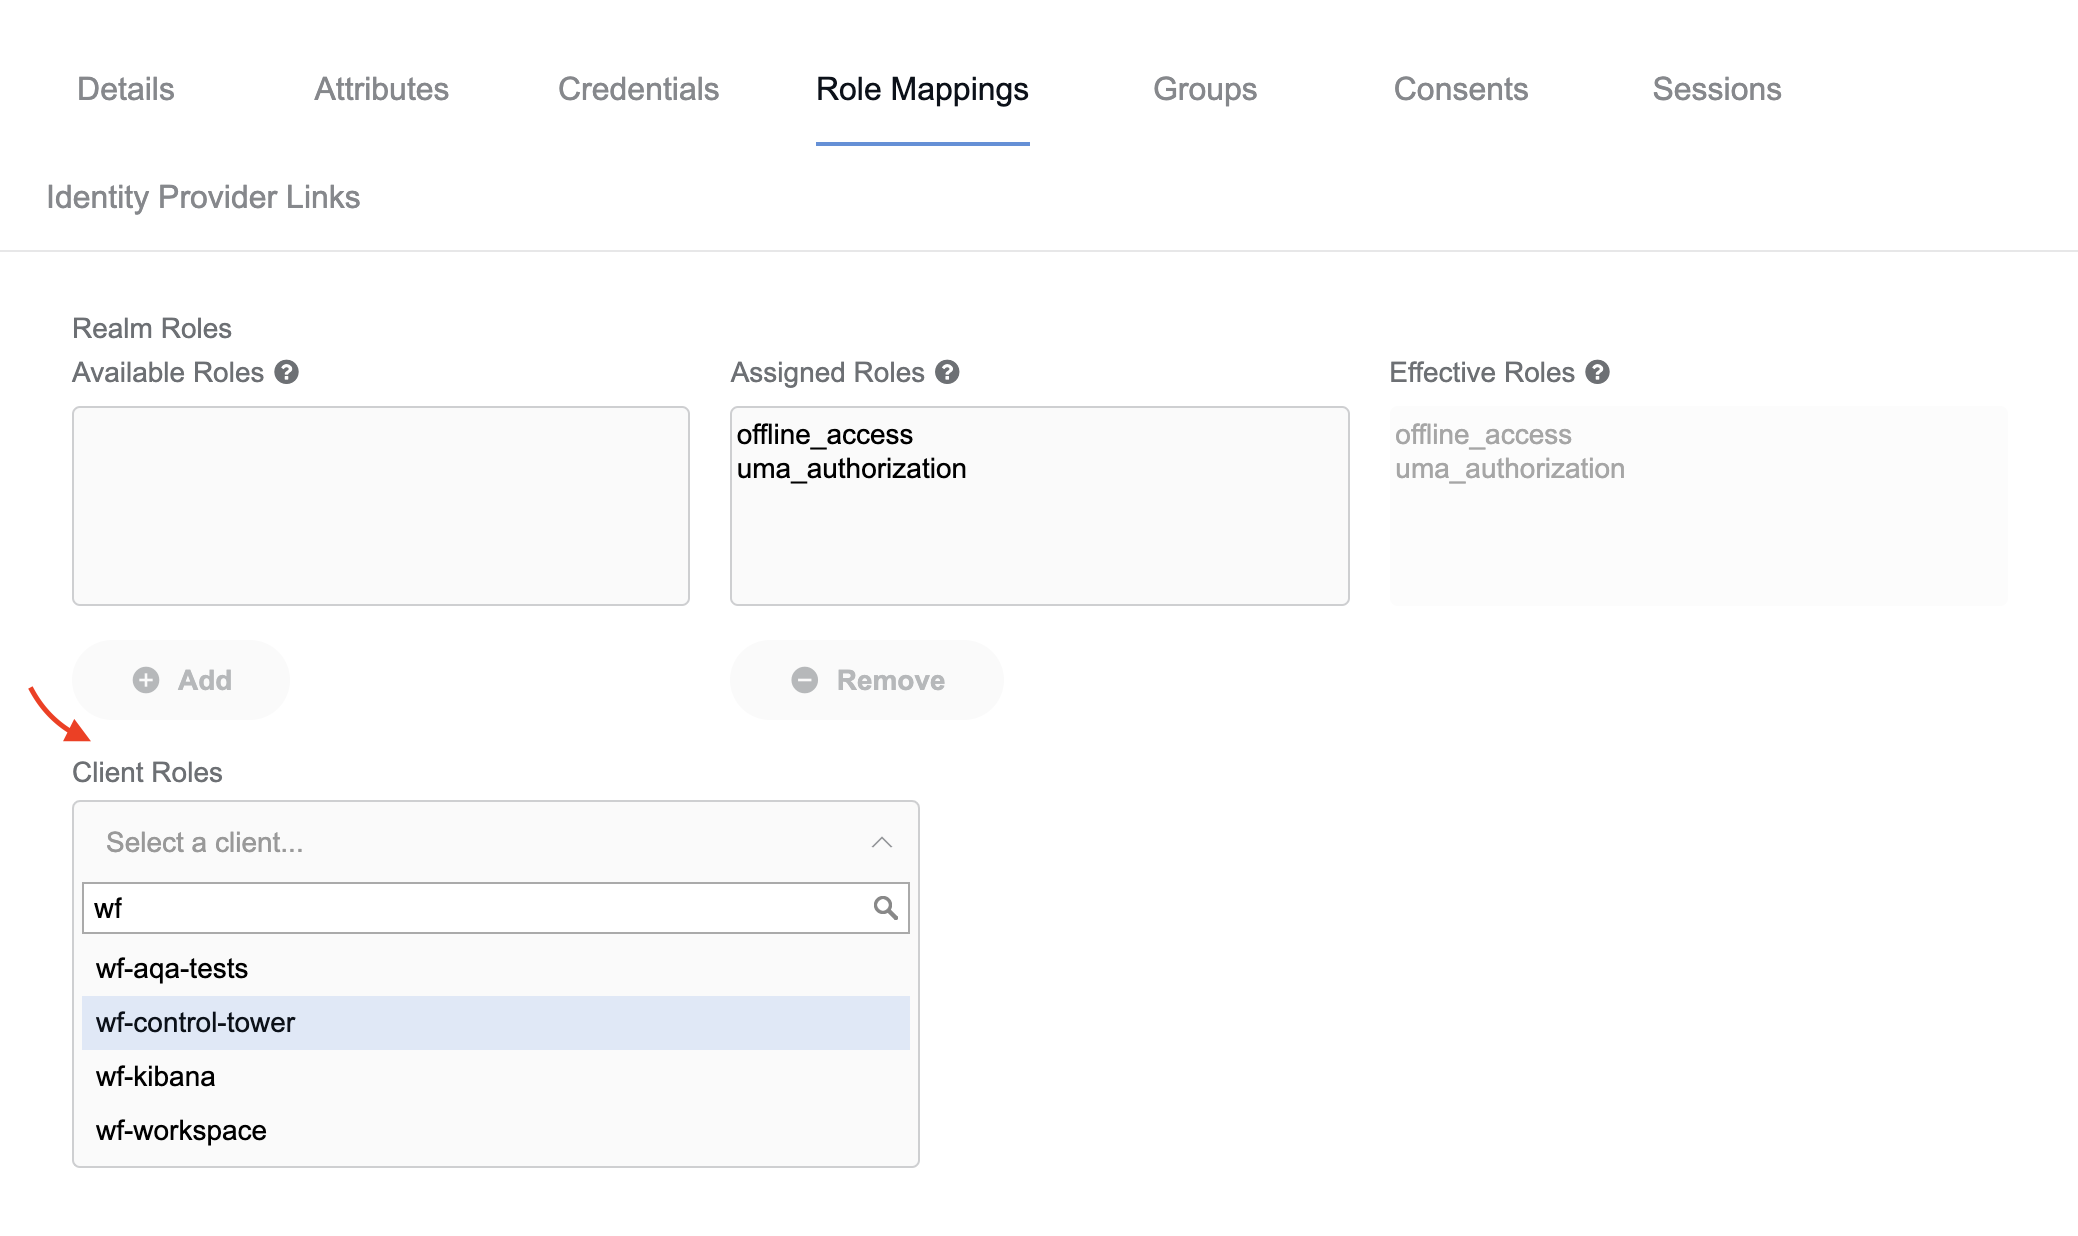View the Consents tab
Screen dimensions: 2078x1236
click(1461, 89)
